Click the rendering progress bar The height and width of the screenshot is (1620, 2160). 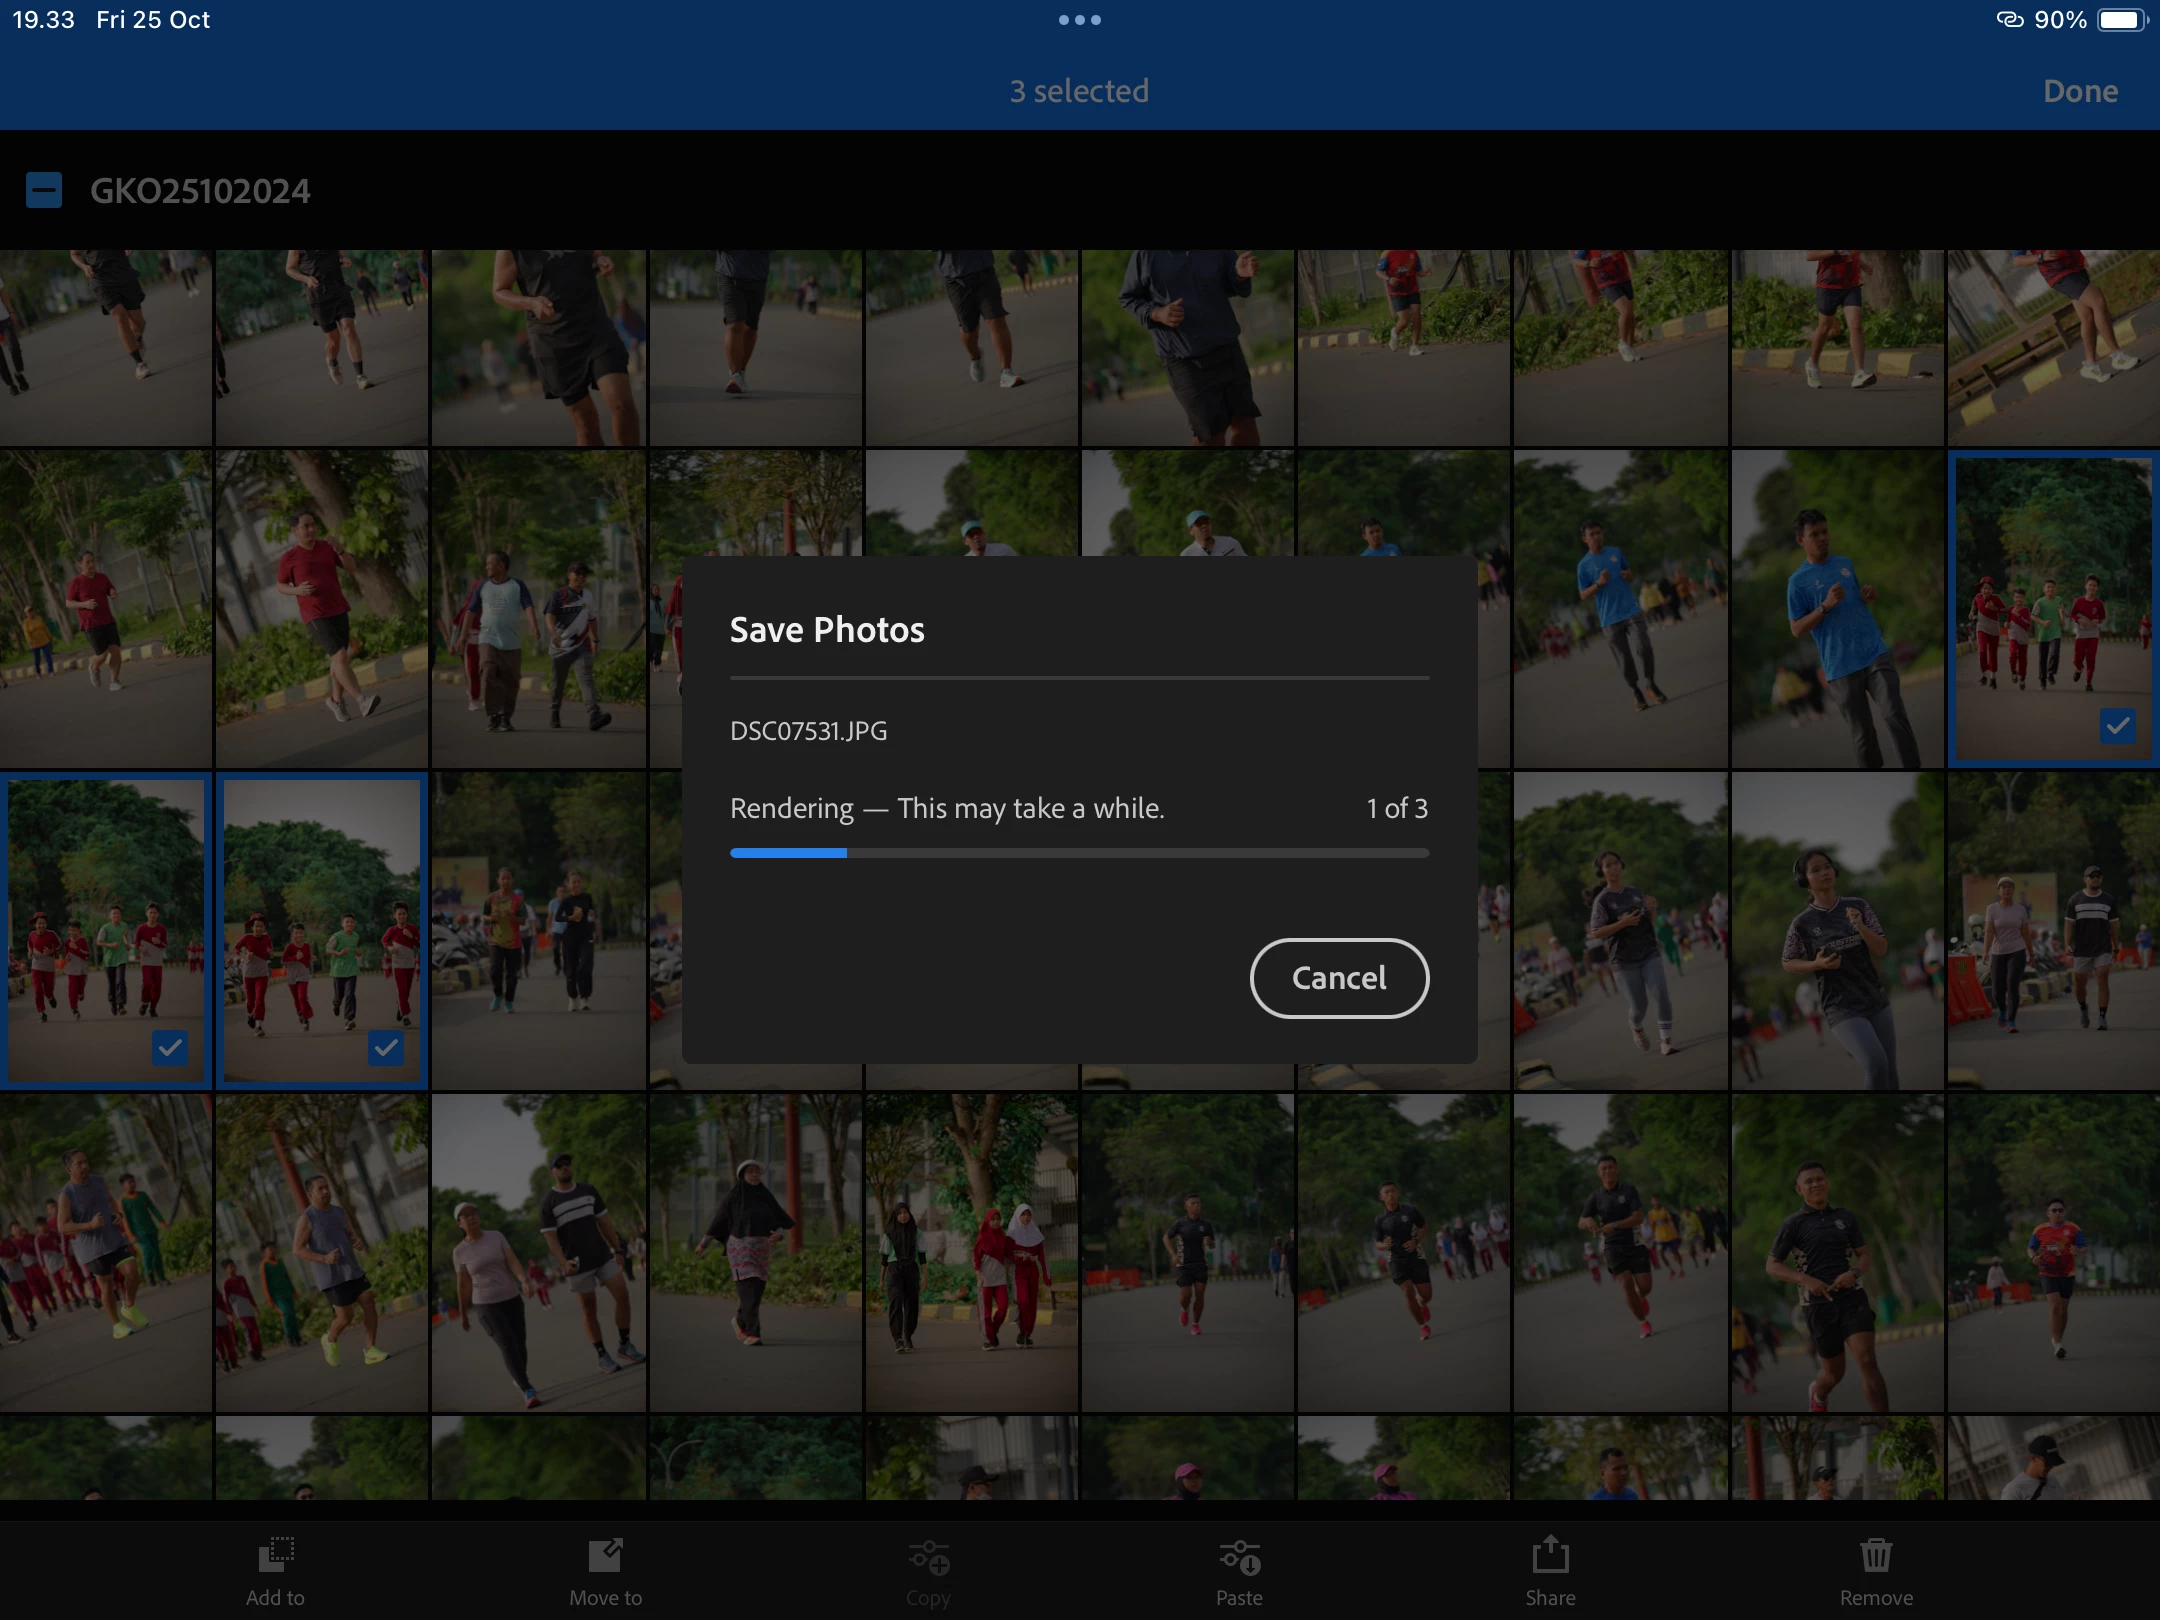[1079, 853]
